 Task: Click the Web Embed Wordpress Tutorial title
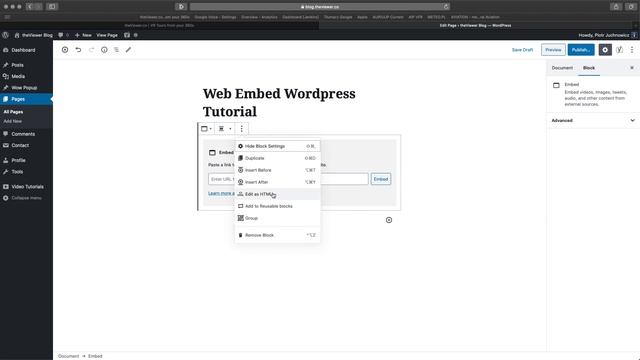[x=279, y=102]
